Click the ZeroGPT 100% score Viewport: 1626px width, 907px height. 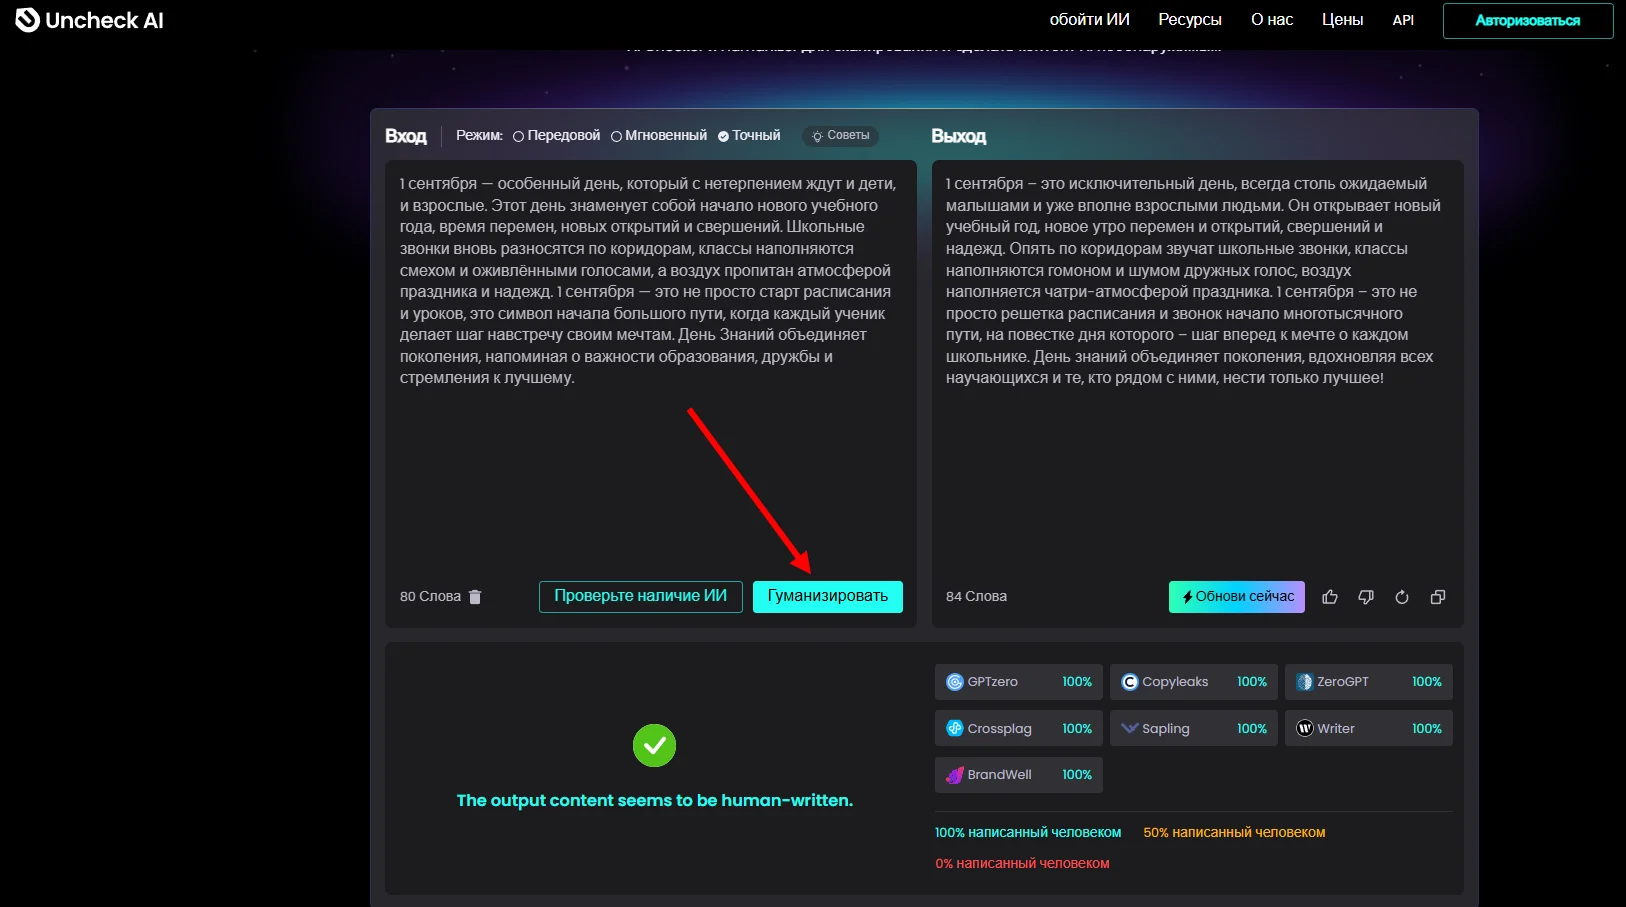tap(1427, 682)
